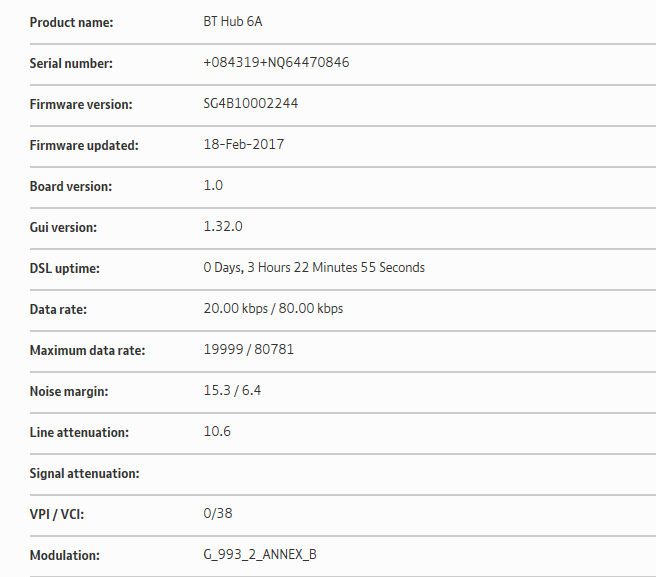This screenshot has height=577, width=656.
Task: Click the serial number +084319+NQ64470846
Action: pos(276,63)
